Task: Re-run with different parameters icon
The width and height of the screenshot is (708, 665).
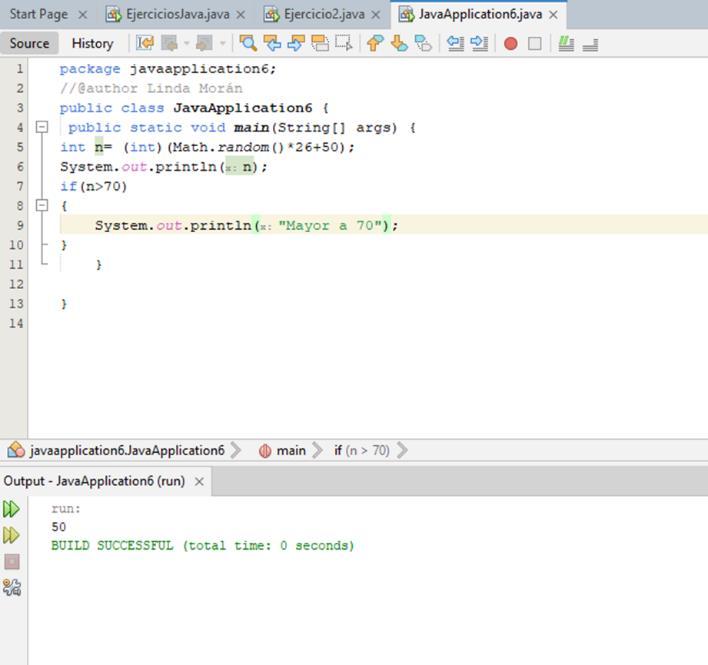Action: click(x=11, y=535)
